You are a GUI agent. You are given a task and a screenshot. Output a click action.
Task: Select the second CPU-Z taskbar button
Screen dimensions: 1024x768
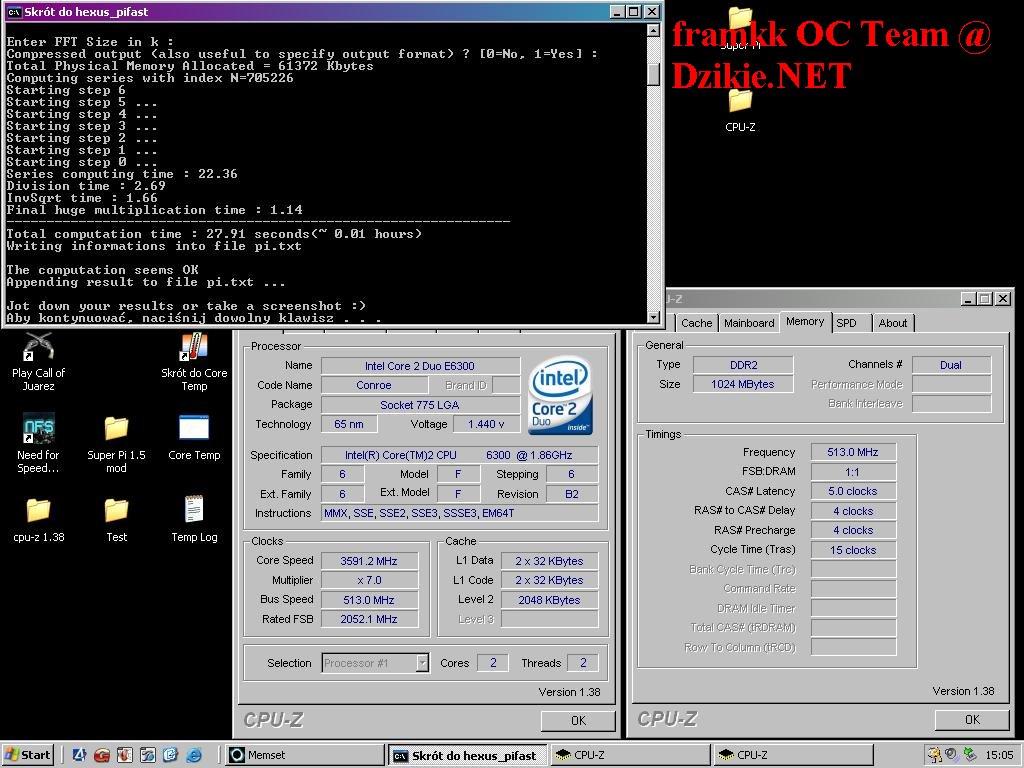coord(792,755)
